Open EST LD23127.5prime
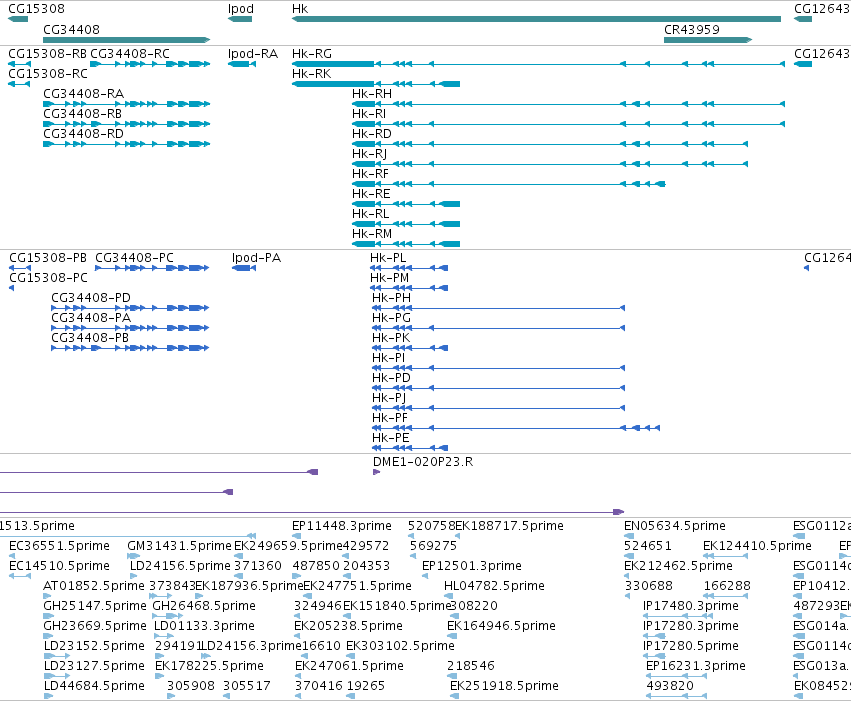The image size is (851, 701). [56, 676]
